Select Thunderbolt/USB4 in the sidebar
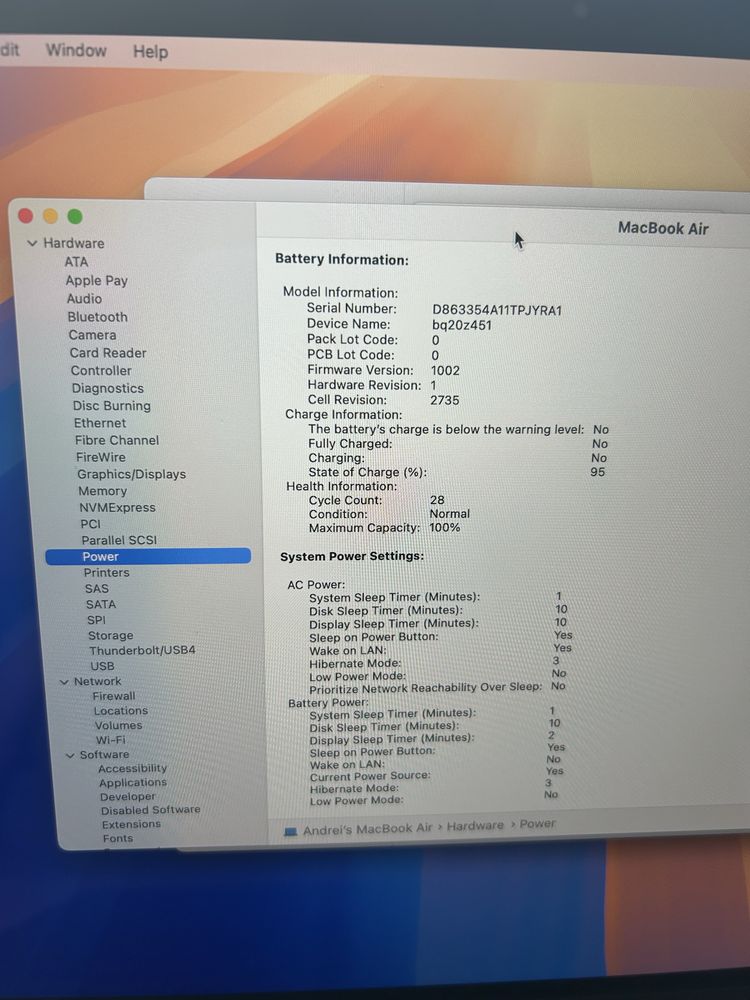Screen dimensions: 750x1000 click(142, 651)
